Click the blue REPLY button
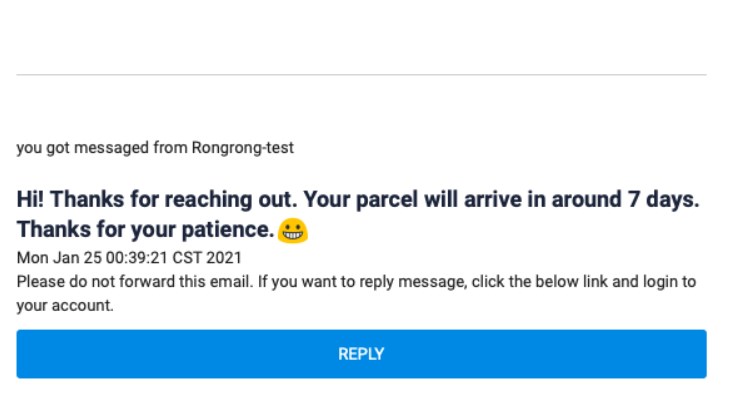Viewport: 734px width, 403px height. [361, 354]
